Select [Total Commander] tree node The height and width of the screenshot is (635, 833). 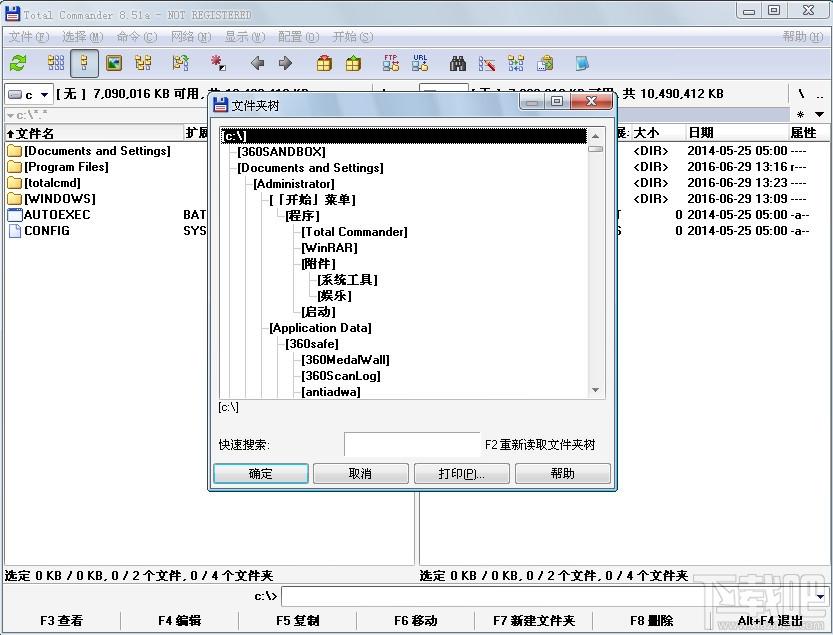(x=354, y=232)
